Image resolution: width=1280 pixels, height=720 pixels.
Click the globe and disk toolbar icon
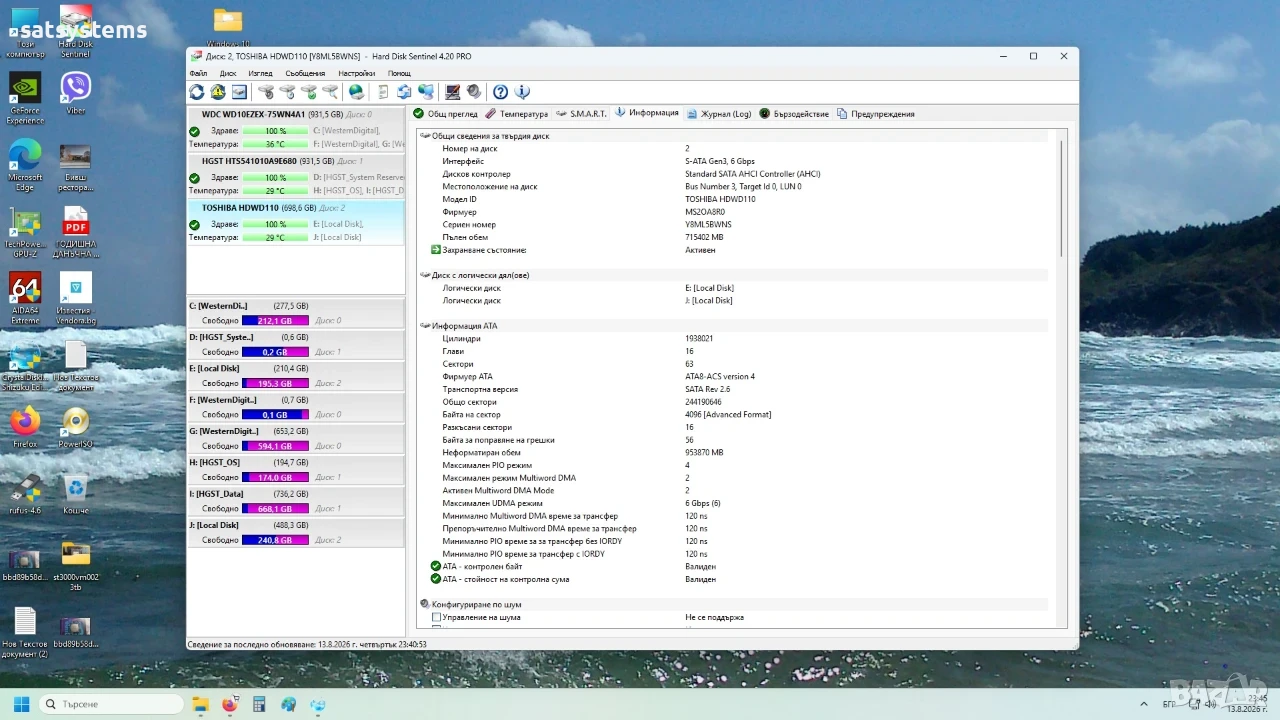pyautogui.click(x=356, y=92)
